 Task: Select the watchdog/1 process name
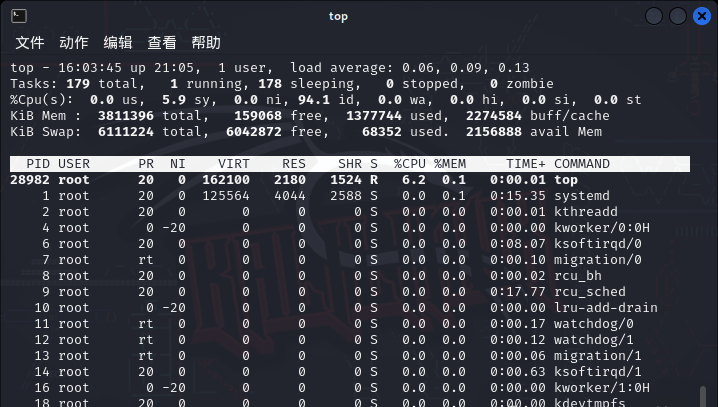click(594, 340)
